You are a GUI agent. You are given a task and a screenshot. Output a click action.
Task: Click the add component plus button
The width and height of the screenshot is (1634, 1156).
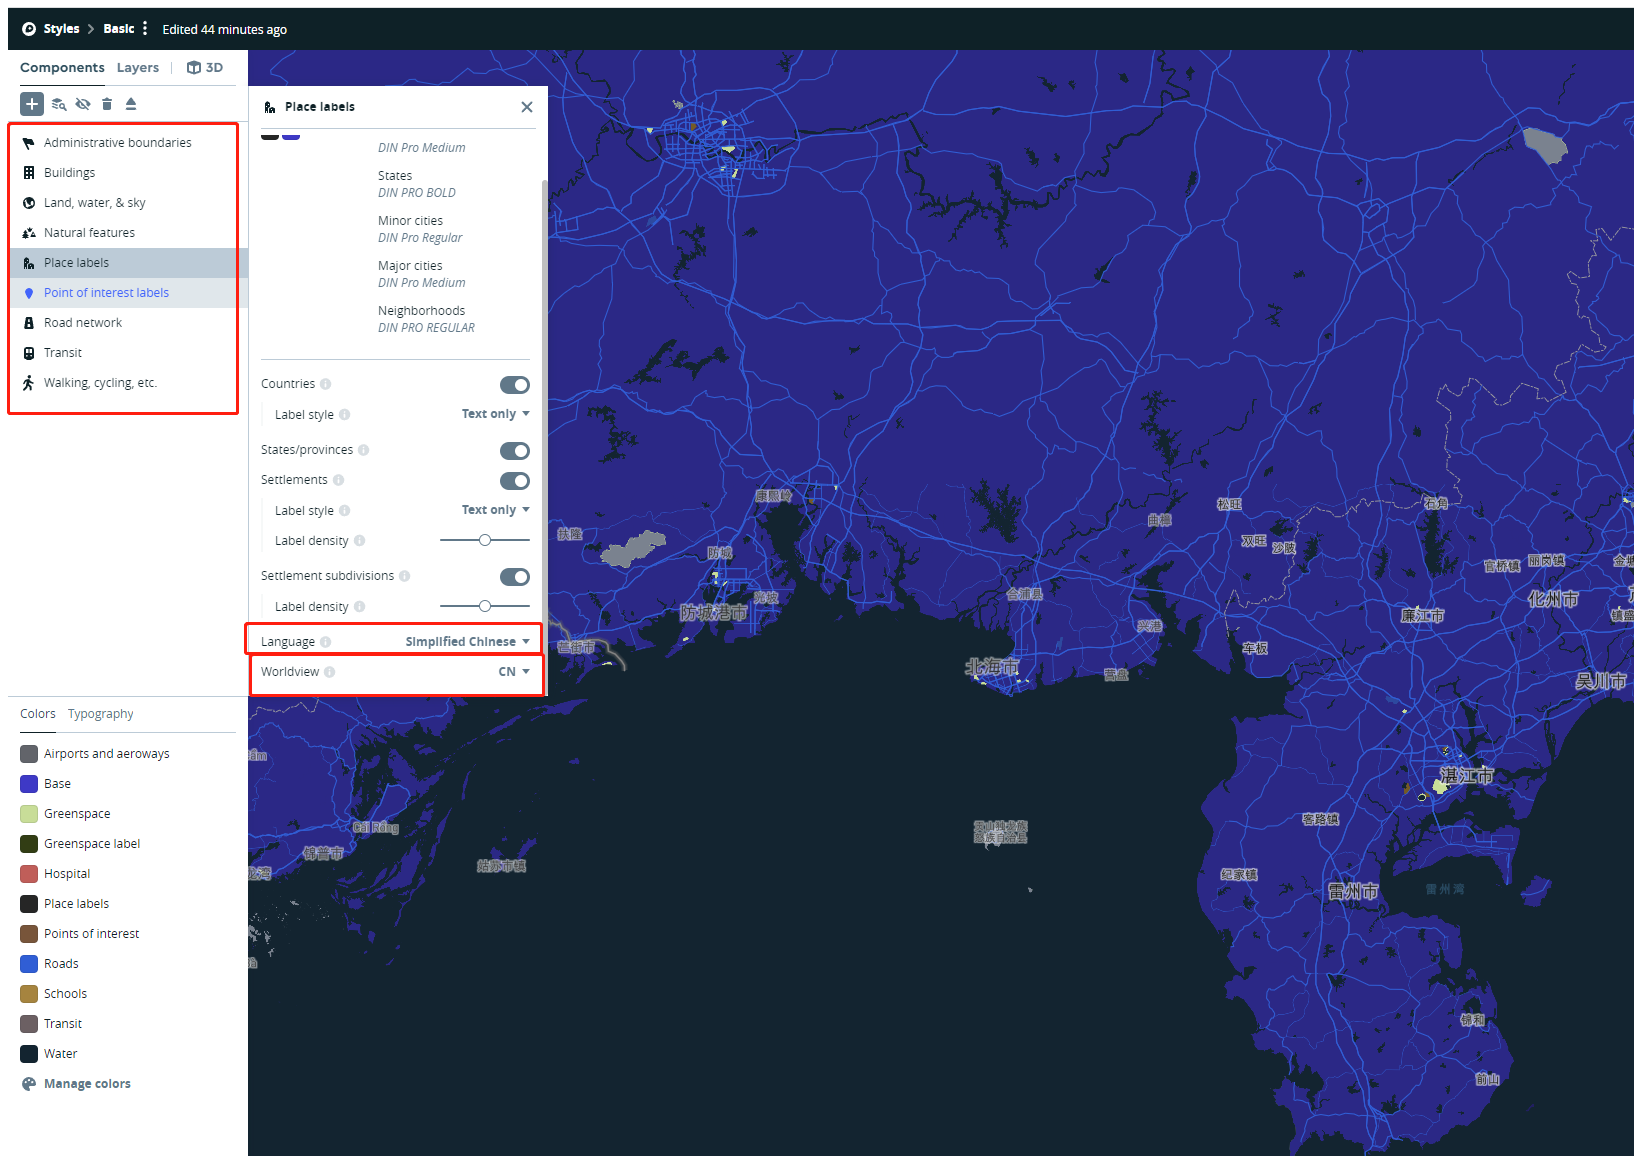[x=31, y=104]
